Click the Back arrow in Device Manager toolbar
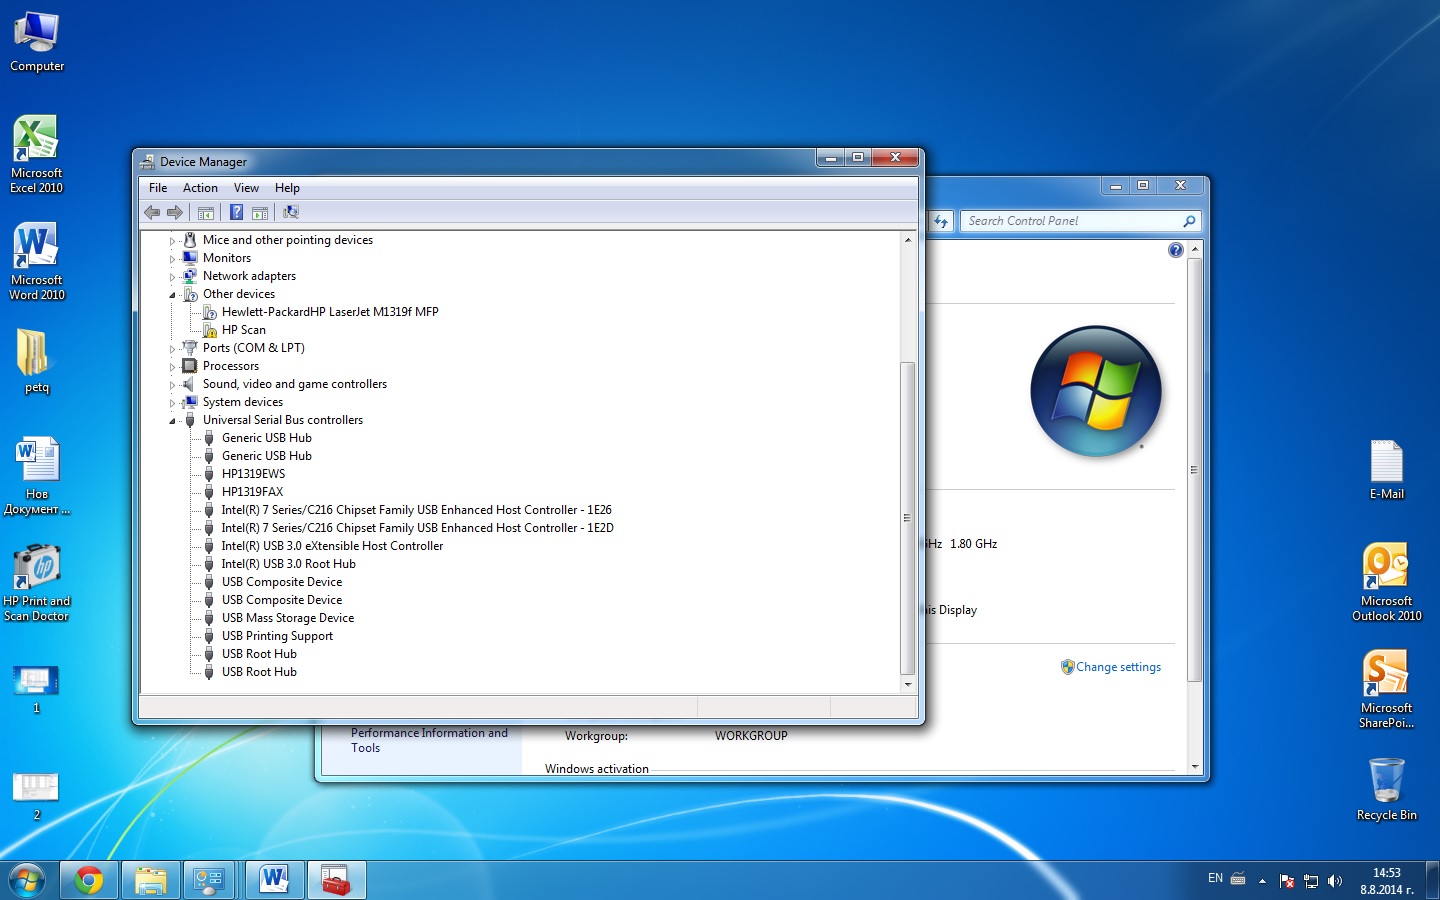This screenshot has height=900, width=1440. 152,212
